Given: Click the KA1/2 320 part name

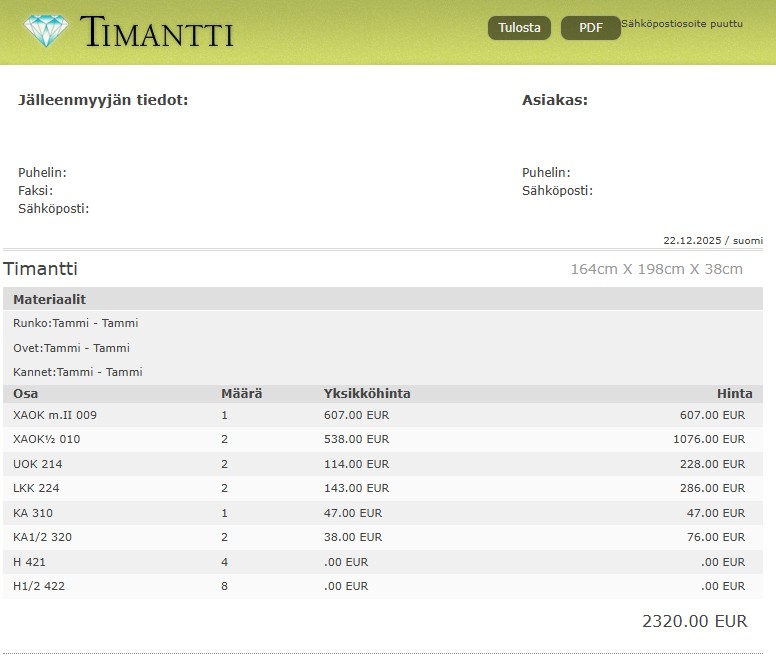Looking at the screenshot, I should pos(42,537).
